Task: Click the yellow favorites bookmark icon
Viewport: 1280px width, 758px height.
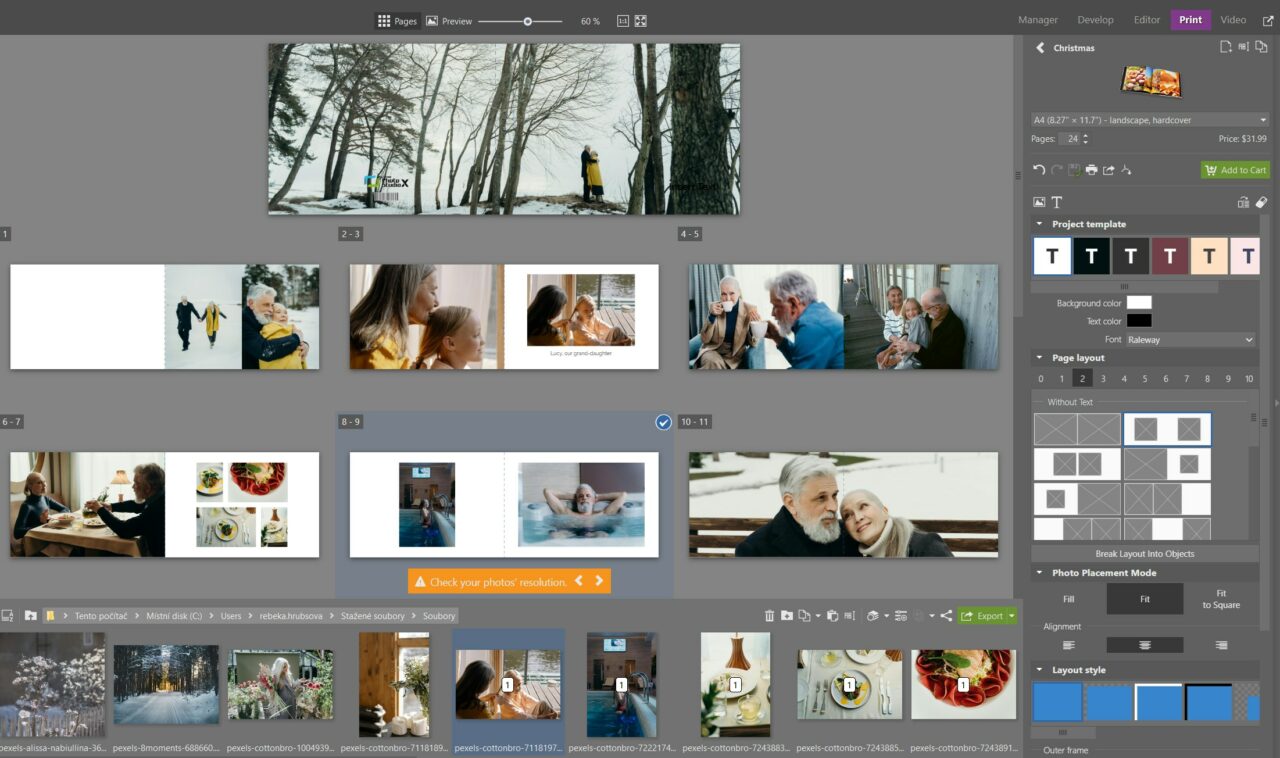Action: (x=50, y=615)
